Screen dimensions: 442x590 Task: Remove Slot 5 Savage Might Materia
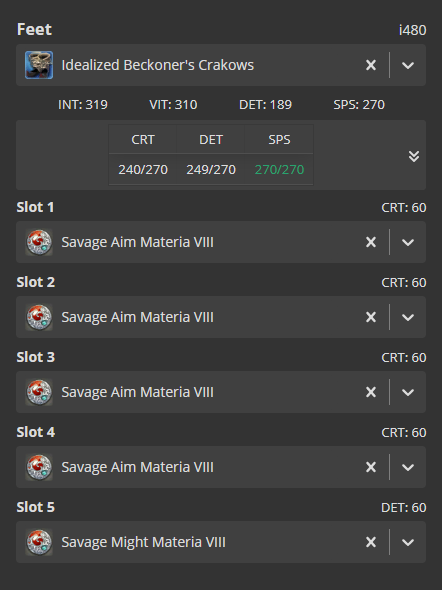371,542
